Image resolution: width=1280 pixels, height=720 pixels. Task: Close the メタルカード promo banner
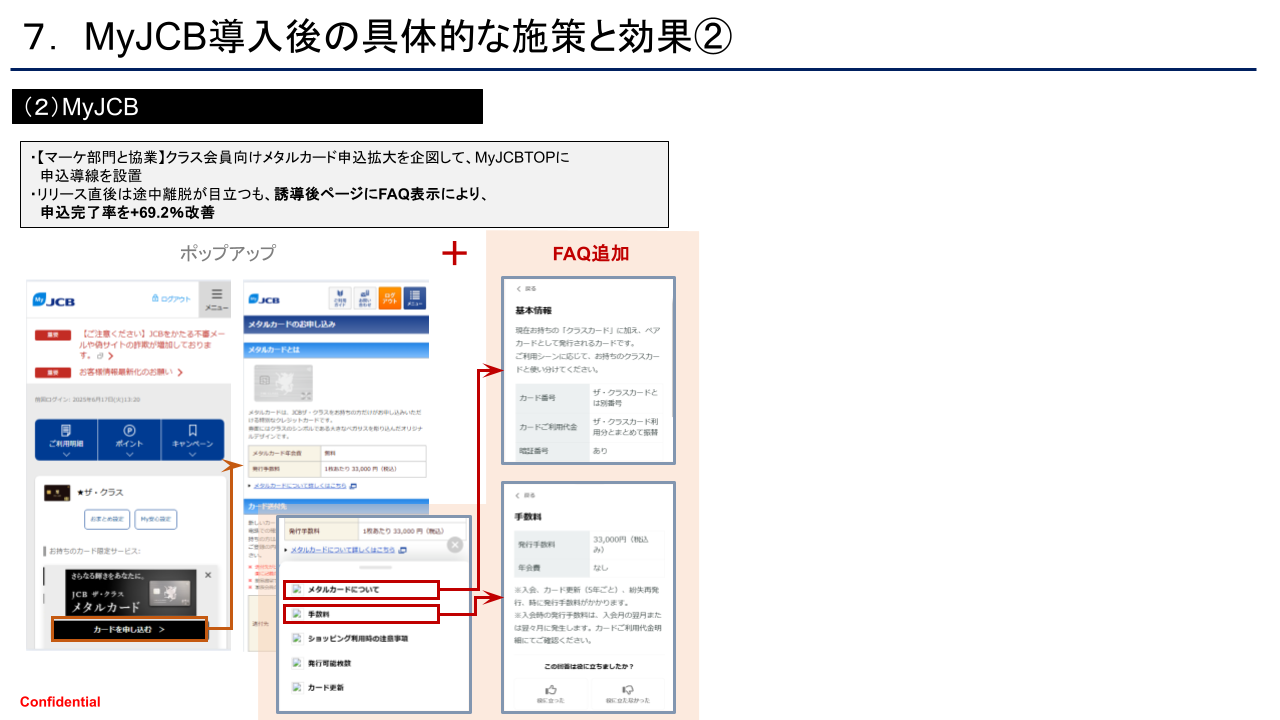tap(208, 575)
